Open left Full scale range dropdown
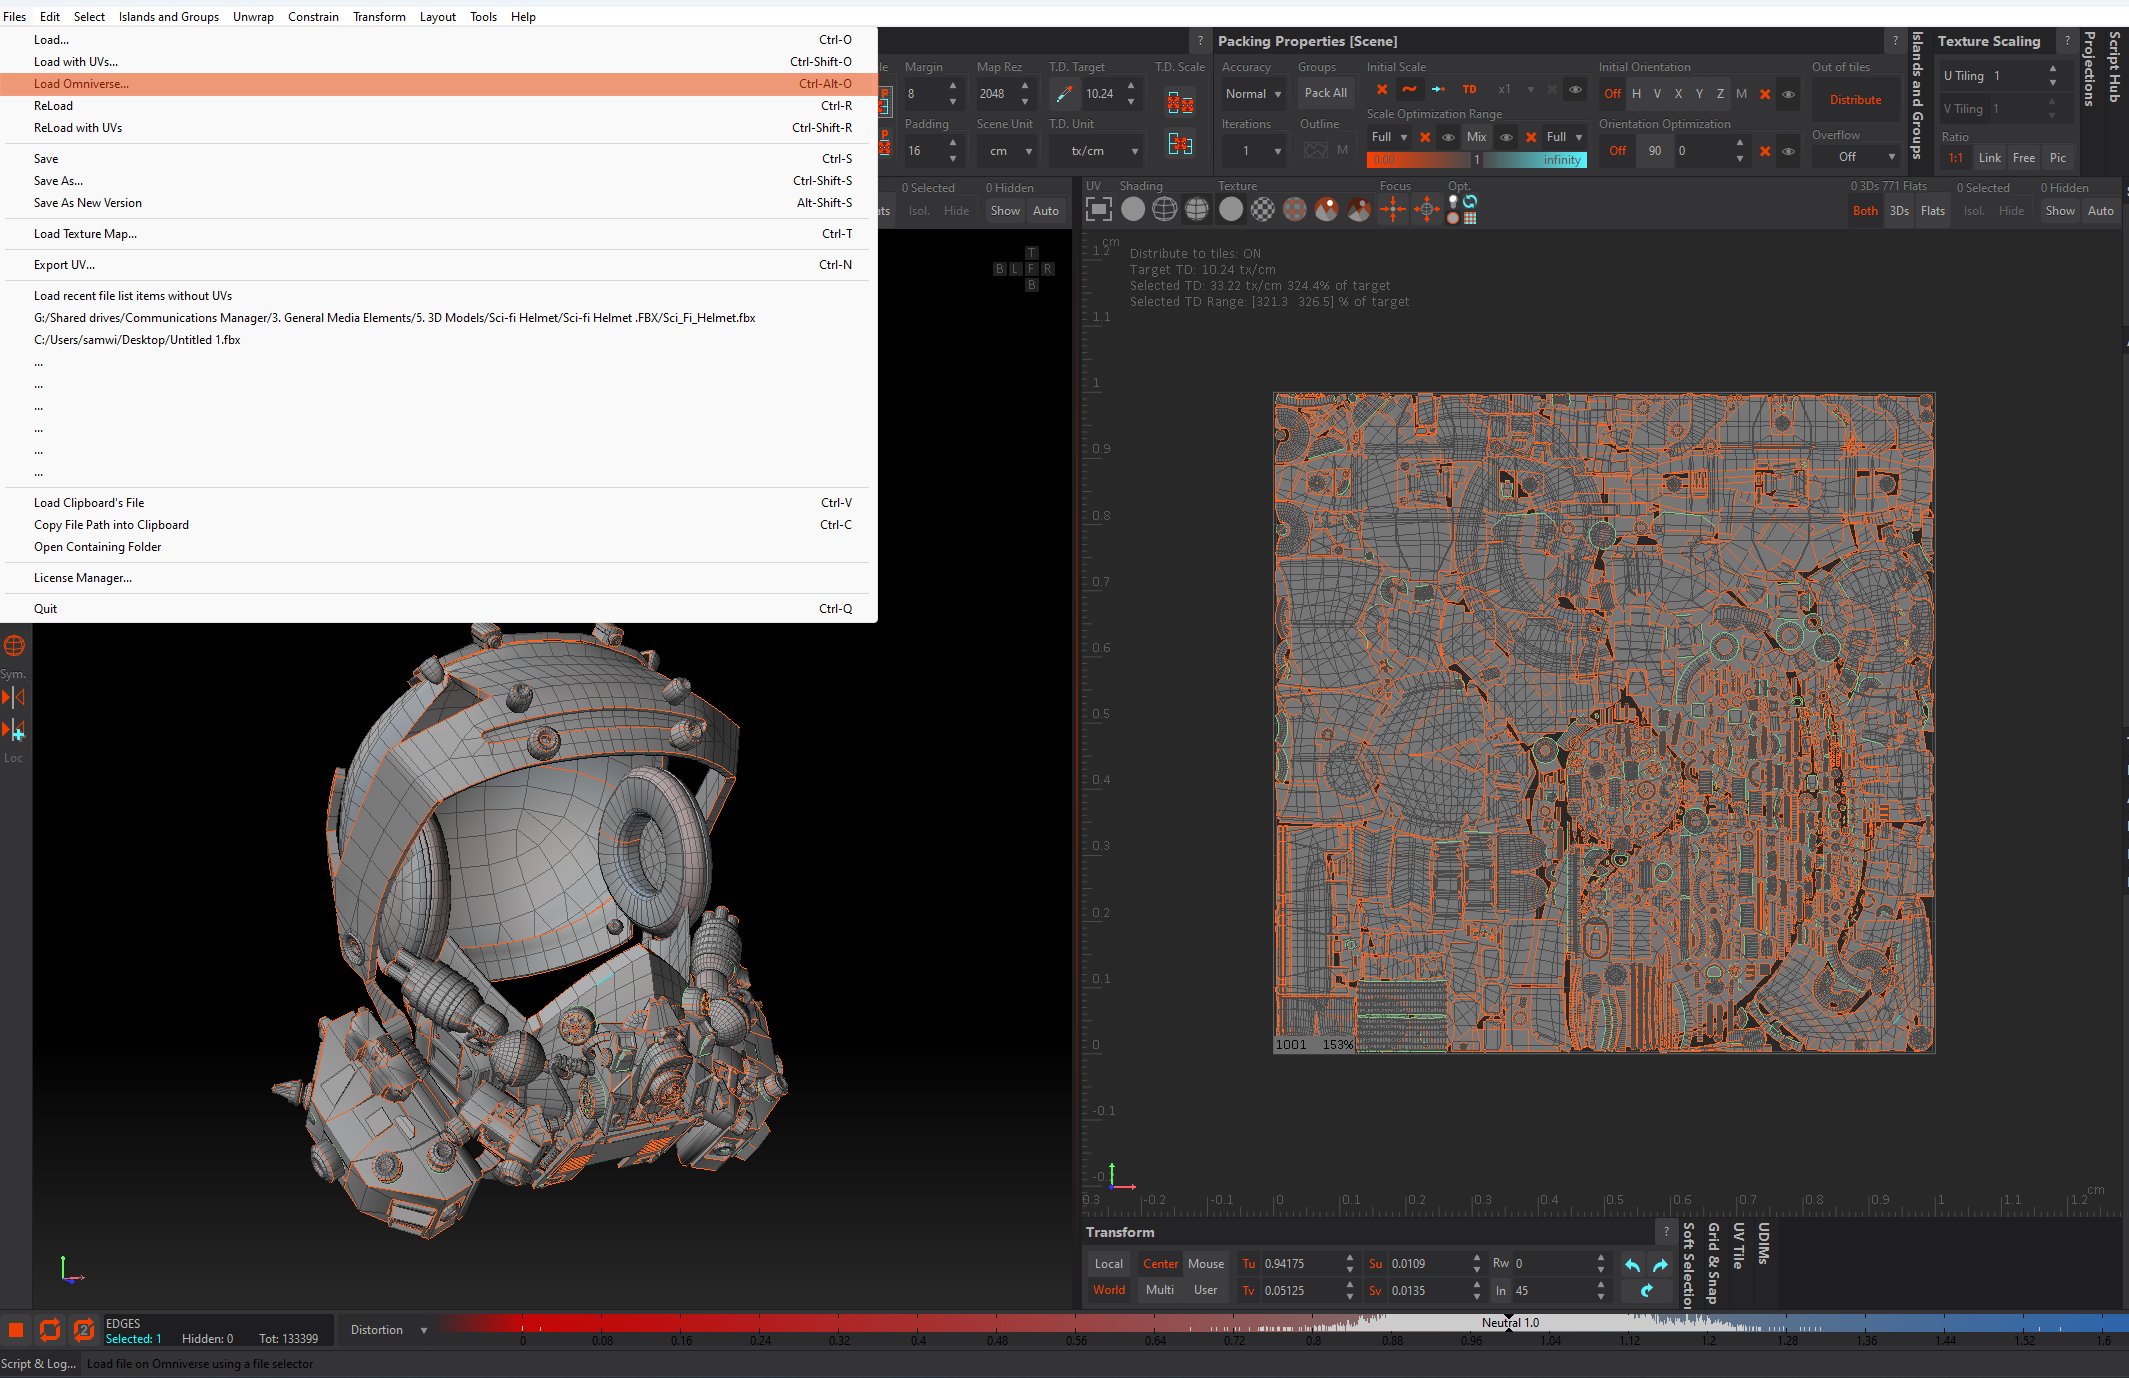This screenshot has height=1378, width=2129. 1389,137
